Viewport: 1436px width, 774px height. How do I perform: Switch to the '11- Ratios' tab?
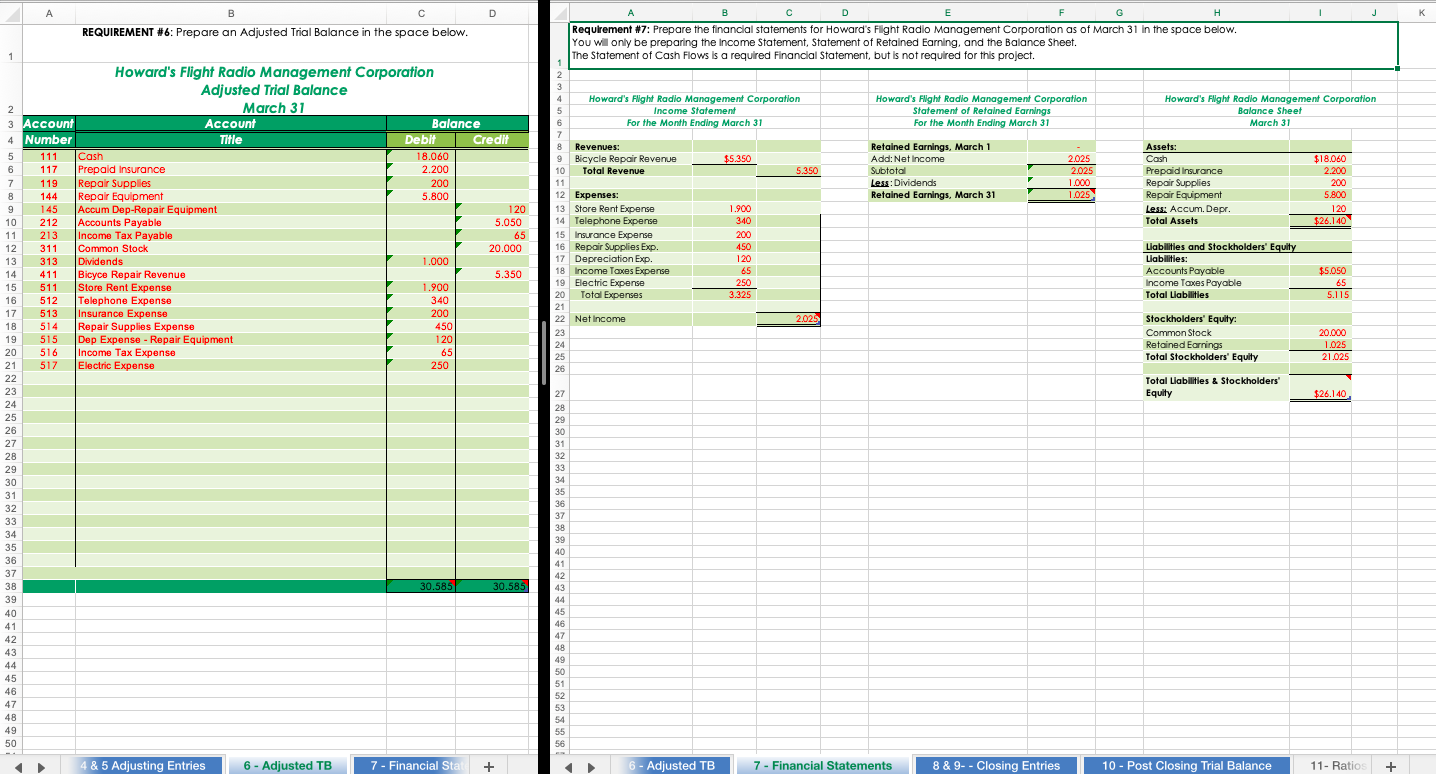coord(1337,766)
